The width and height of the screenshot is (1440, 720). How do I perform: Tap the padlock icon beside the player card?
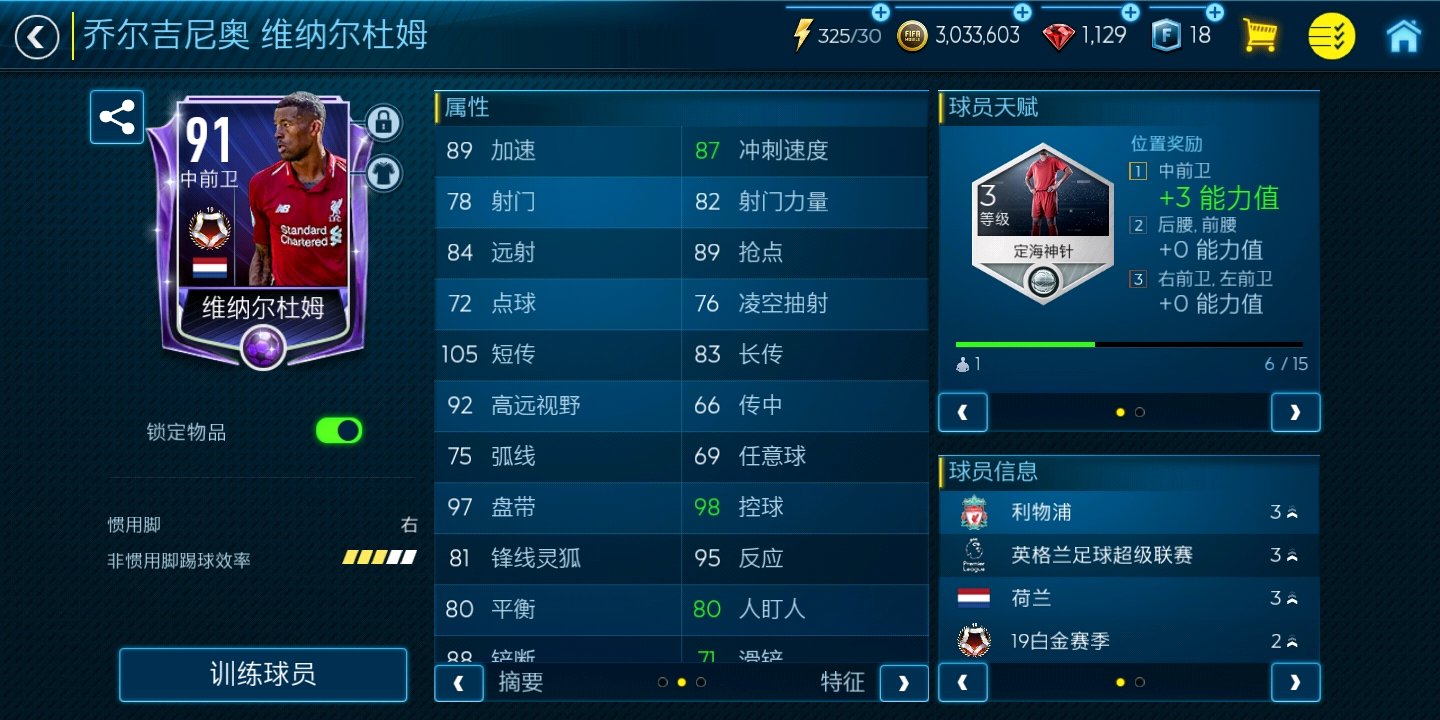coord(383,122)
